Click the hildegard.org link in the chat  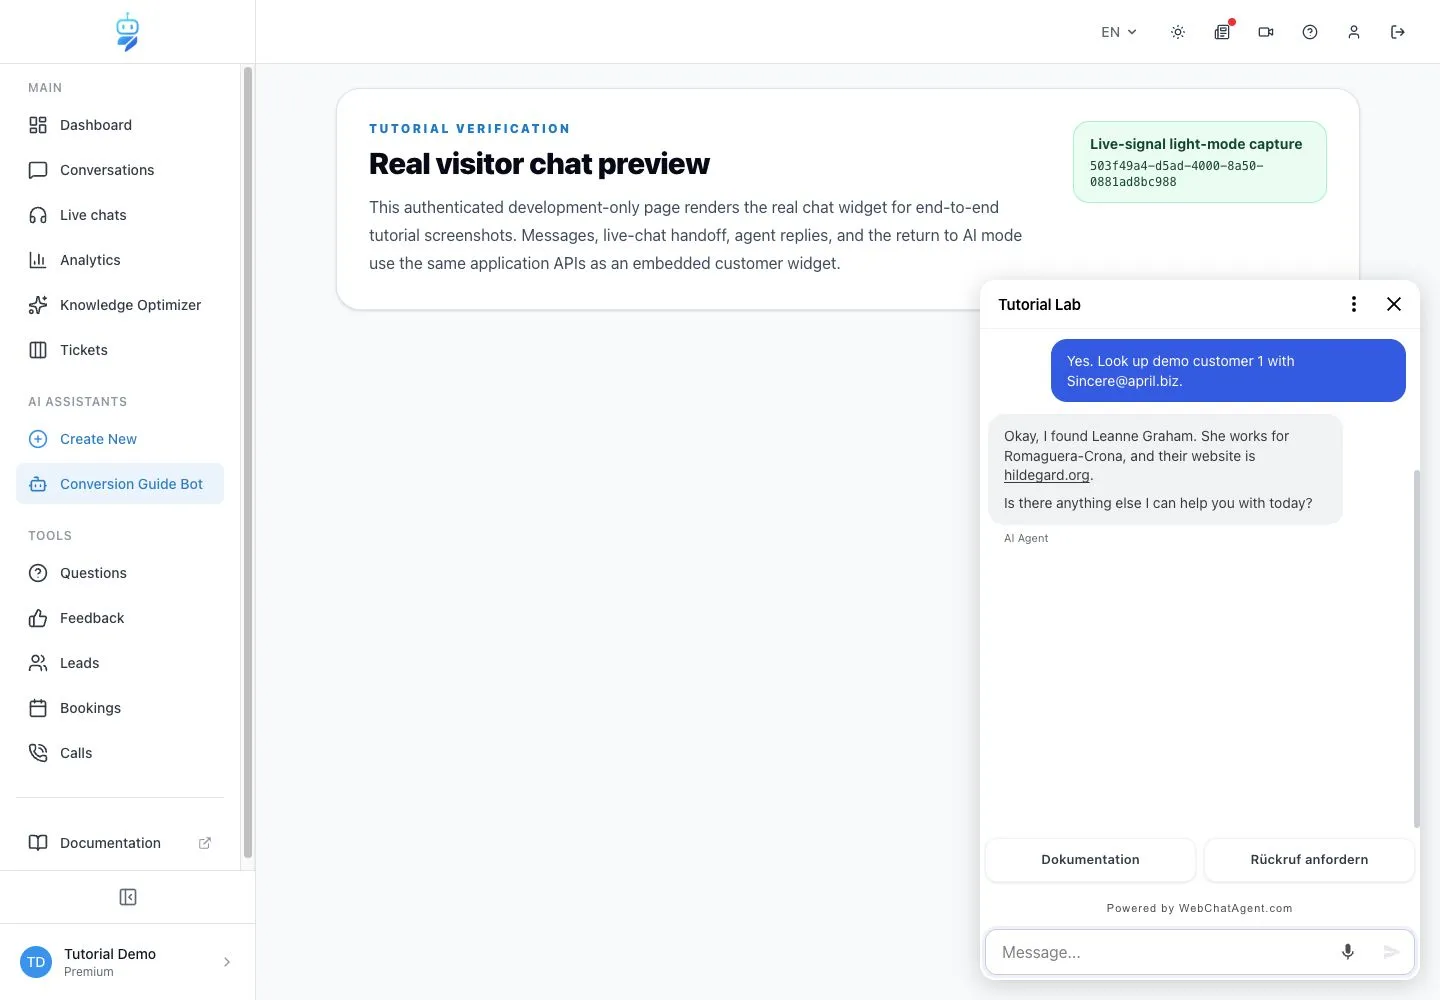point(1047,475)
